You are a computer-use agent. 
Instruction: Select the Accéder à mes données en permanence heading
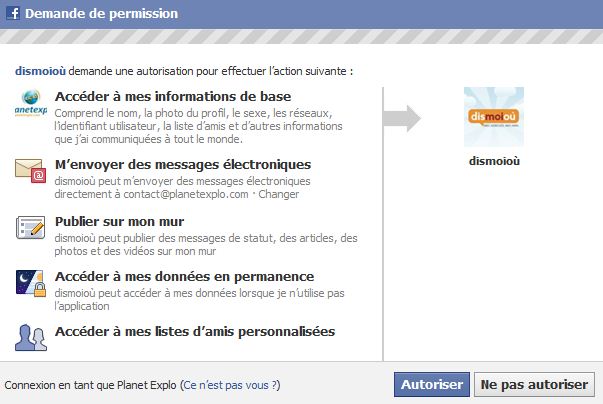(x=184, y=276)
